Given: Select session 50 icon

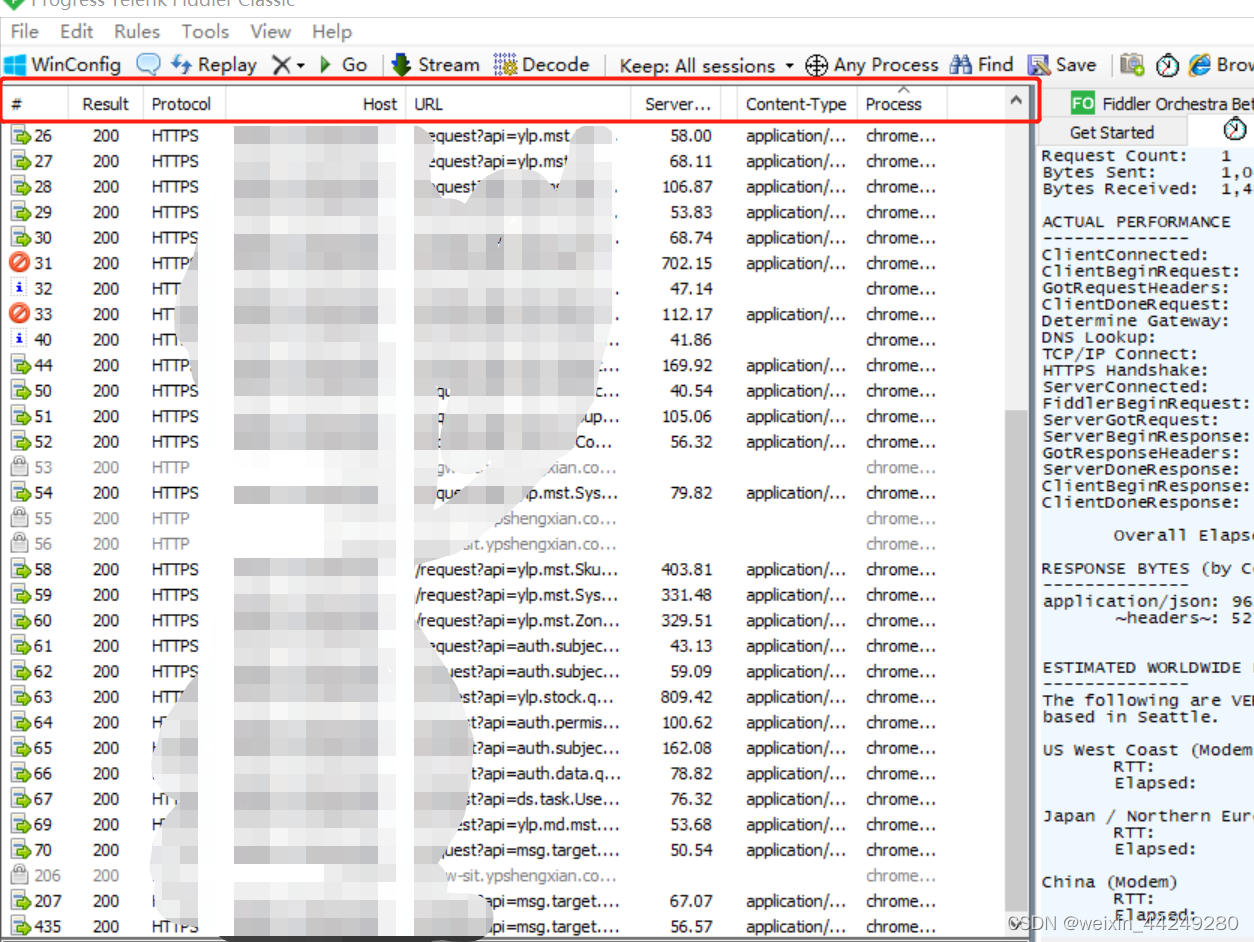Looking at the screenshot, I should [x=20, y=391].
